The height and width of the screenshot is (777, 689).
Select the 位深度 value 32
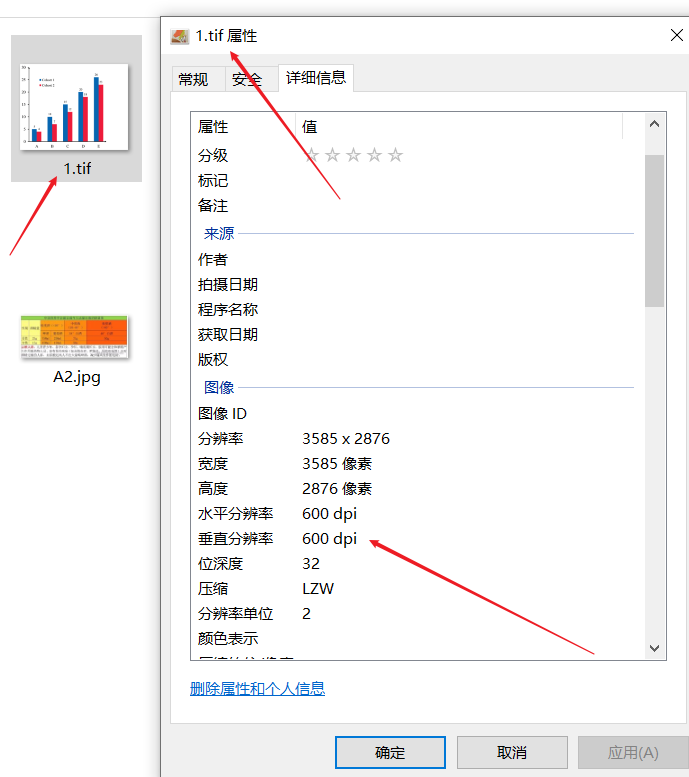pyautogui.click(x=311, y=564)
